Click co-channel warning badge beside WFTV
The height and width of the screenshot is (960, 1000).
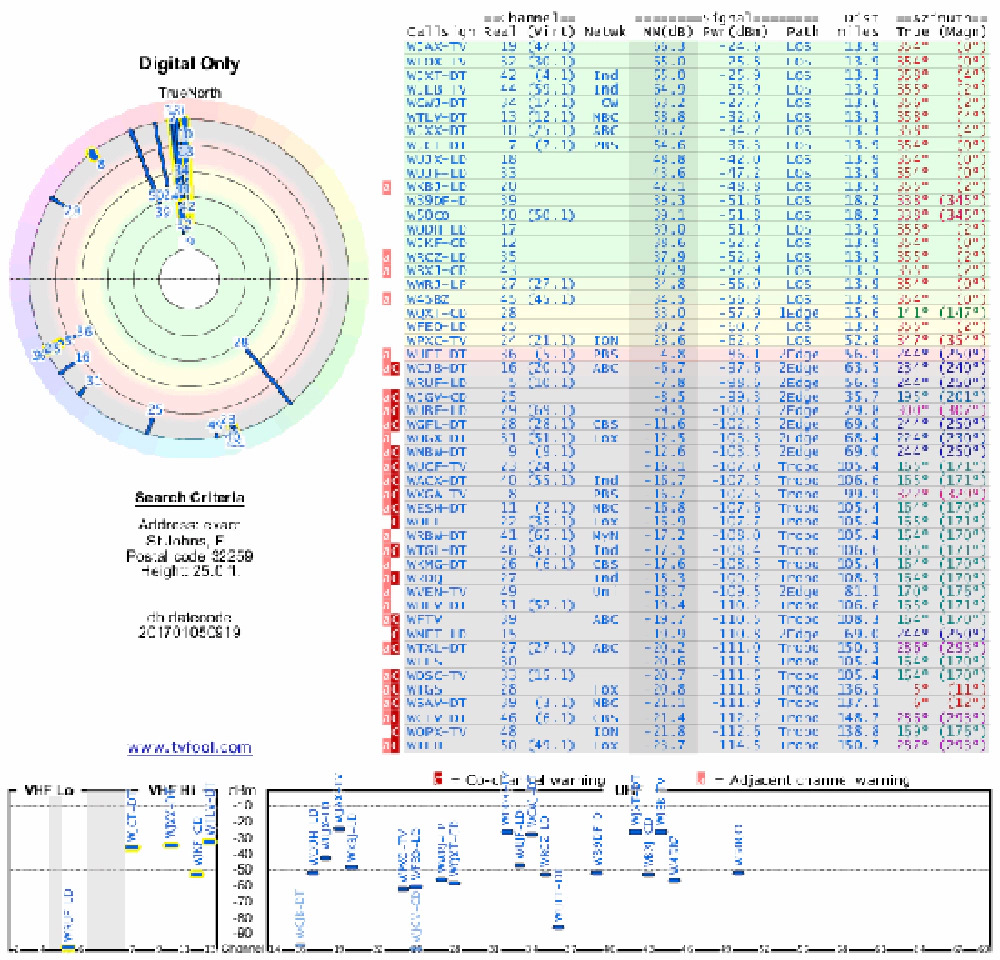pos(395,620)
